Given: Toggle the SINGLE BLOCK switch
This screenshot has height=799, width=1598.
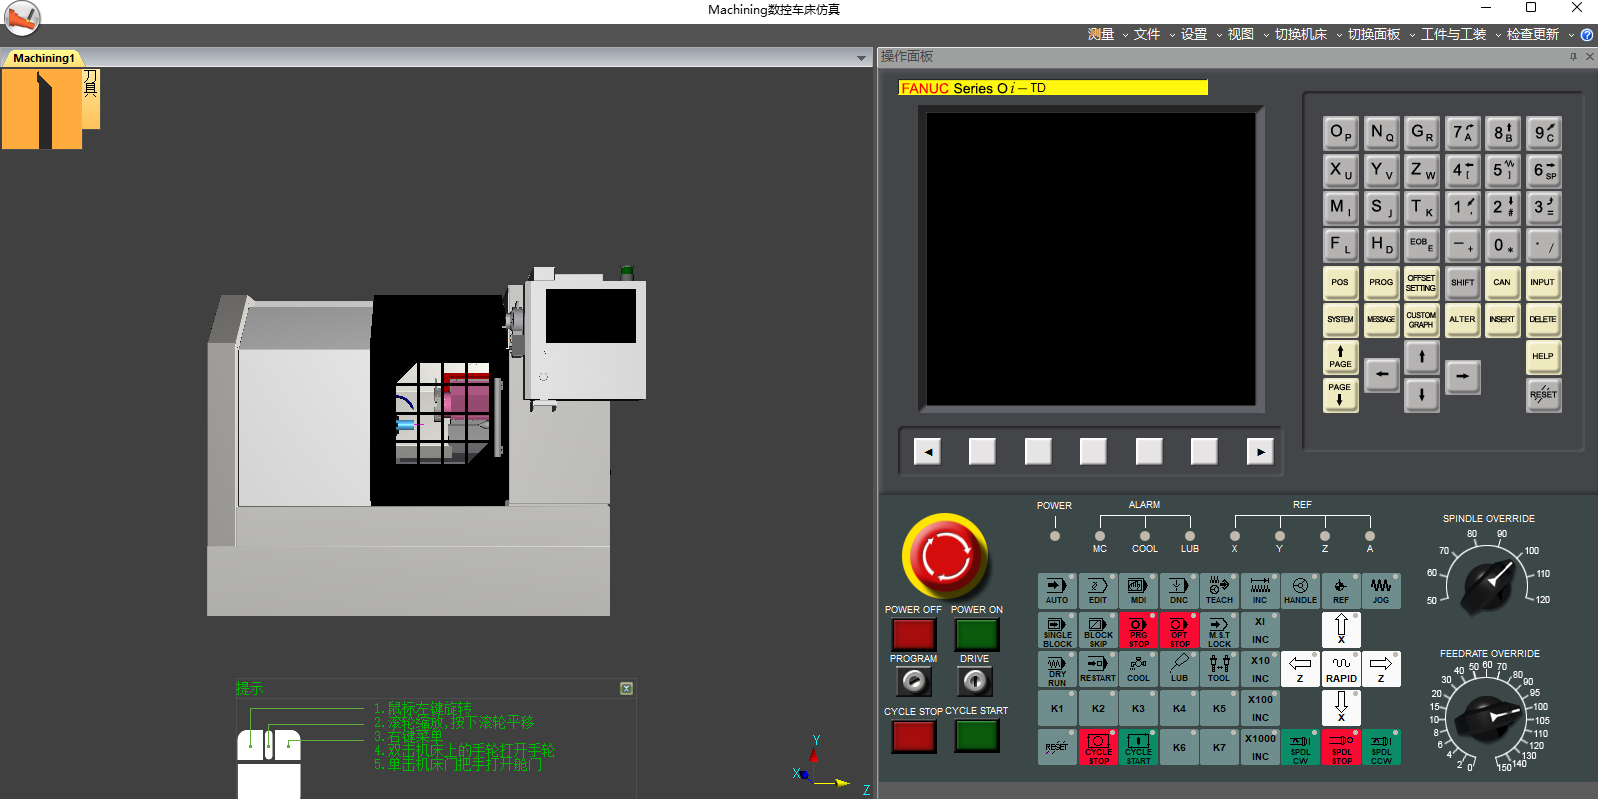Looking at the screenshot, I should pos(1057,631).
